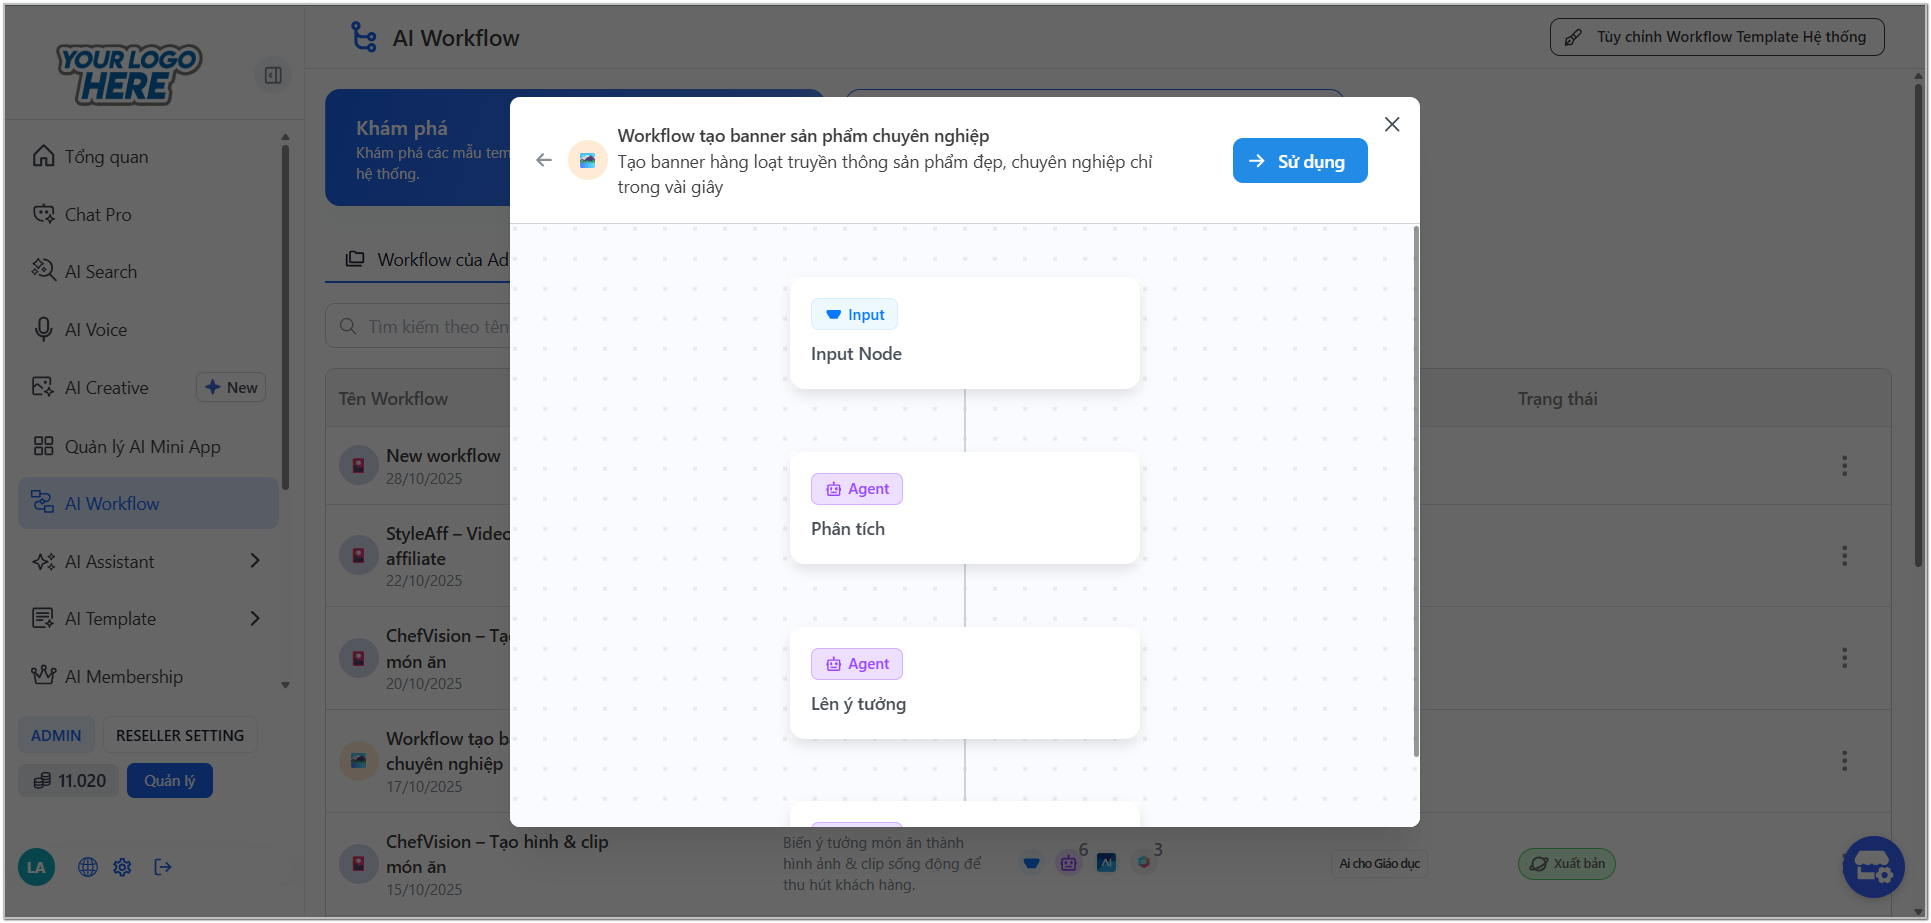Collapse the sidebar panel toggle
The image size is (1931, 923).
(273, 75)
